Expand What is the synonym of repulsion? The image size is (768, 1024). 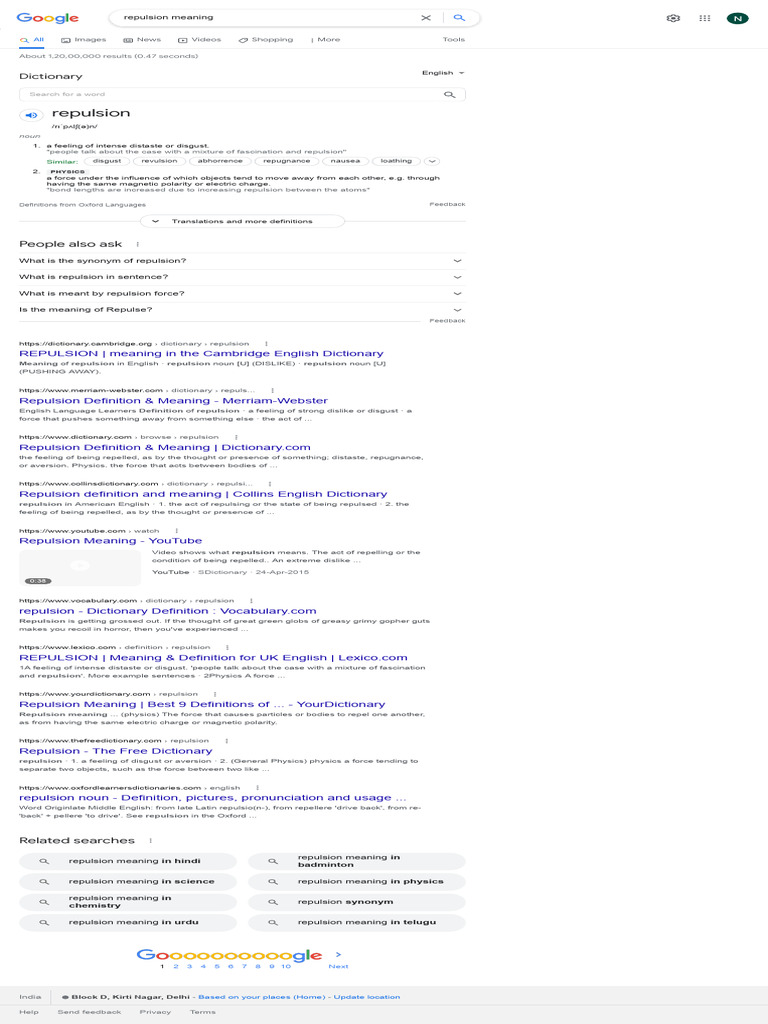tap(242, 261)
